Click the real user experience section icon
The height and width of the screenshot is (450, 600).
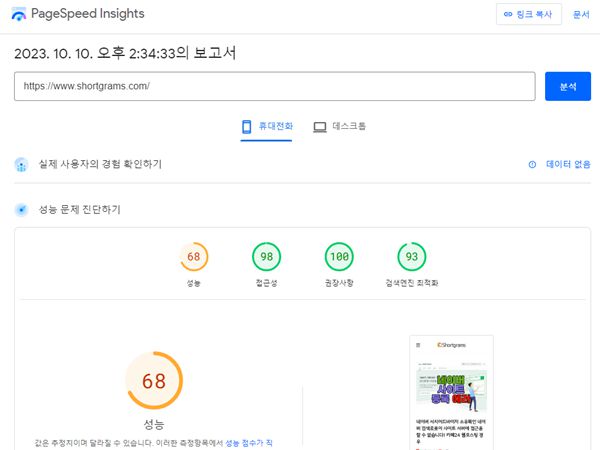point(21,165)
